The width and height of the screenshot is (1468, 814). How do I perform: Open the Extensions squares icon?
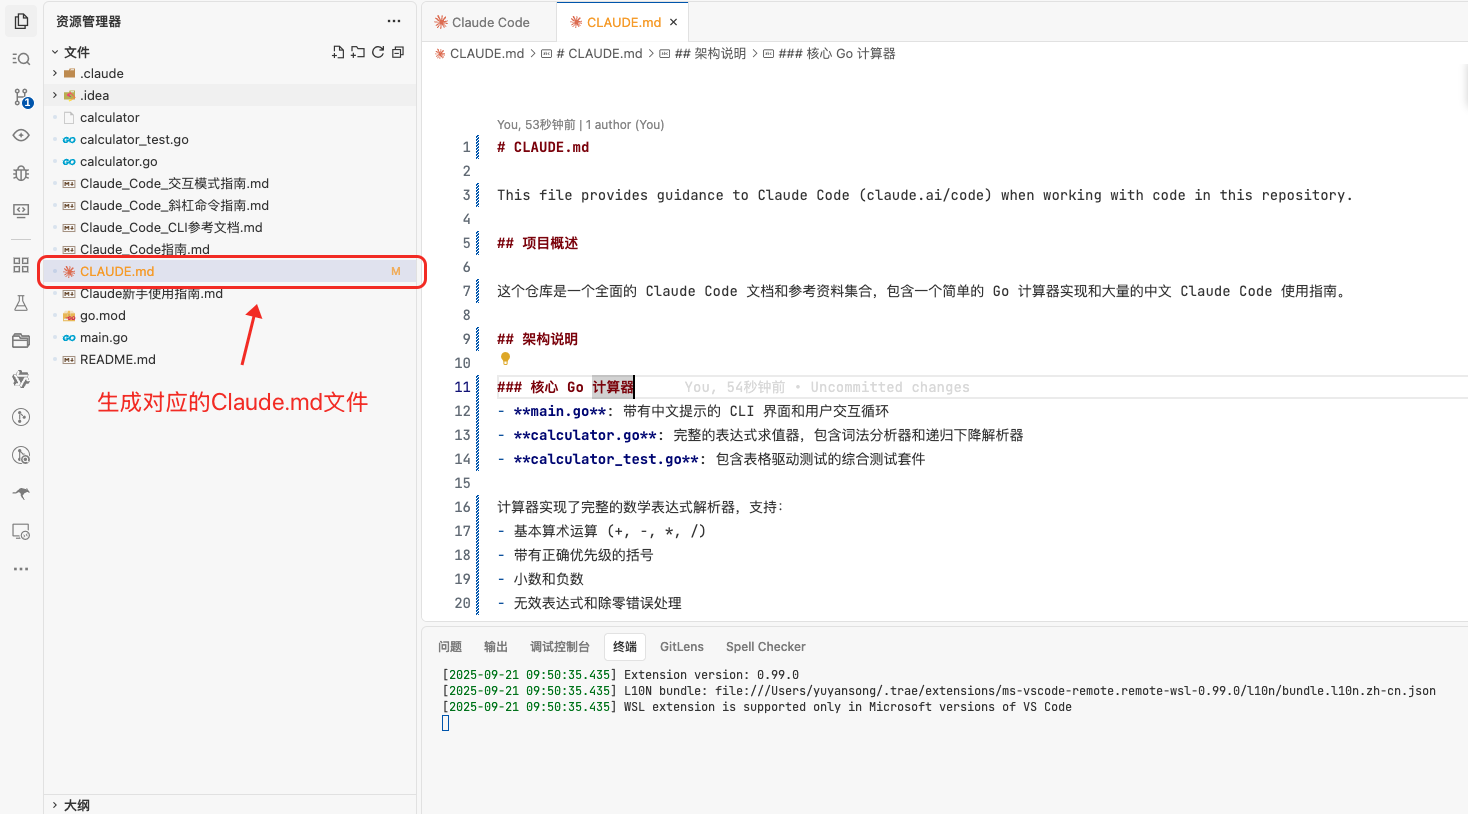(x=21, y=265)
